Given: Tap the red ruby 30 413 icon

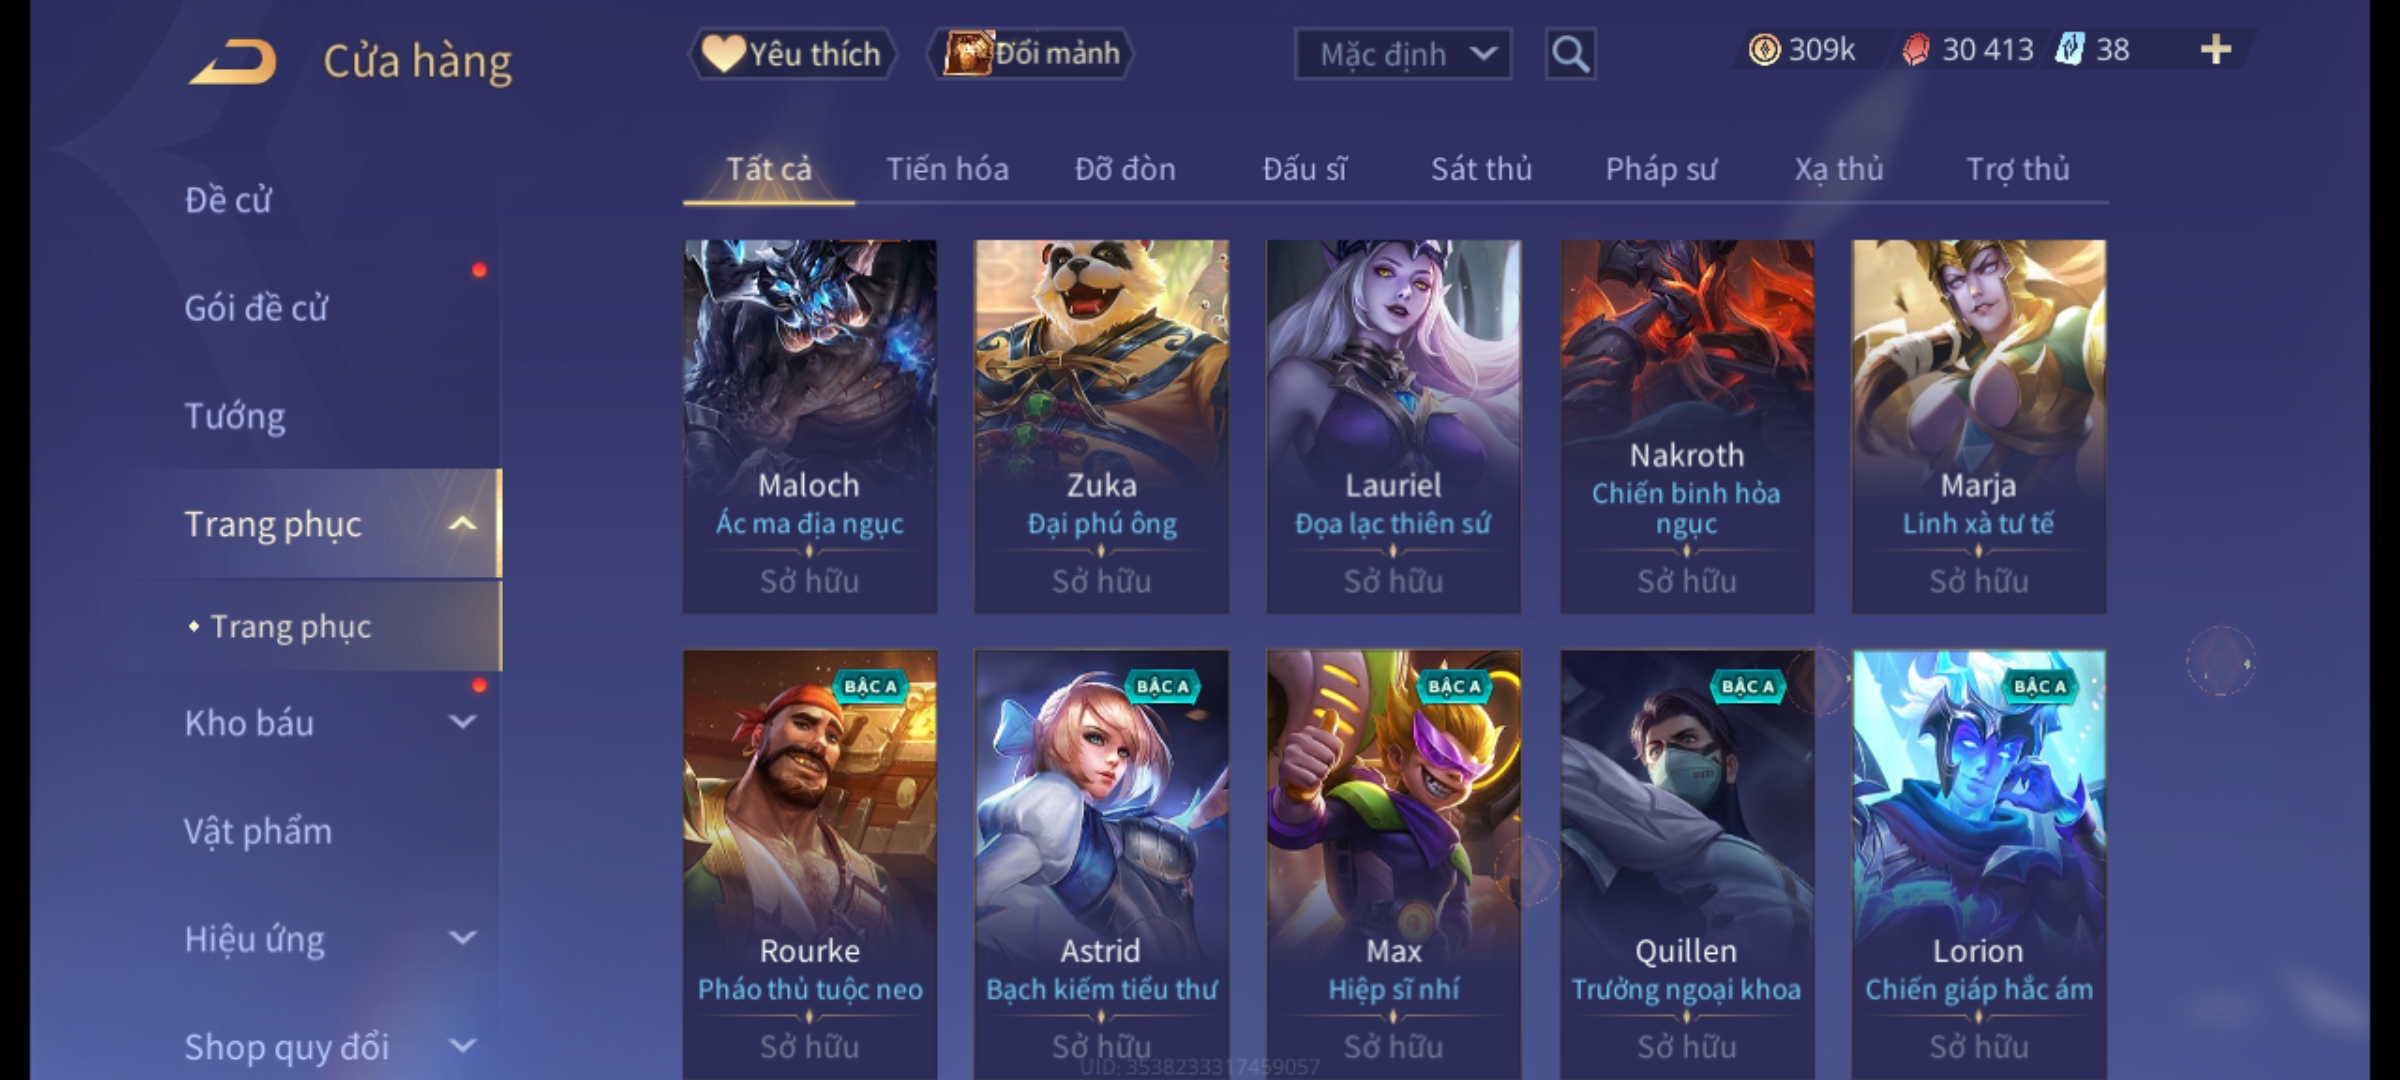Looking at the screenshot, I should [1915, 50].
